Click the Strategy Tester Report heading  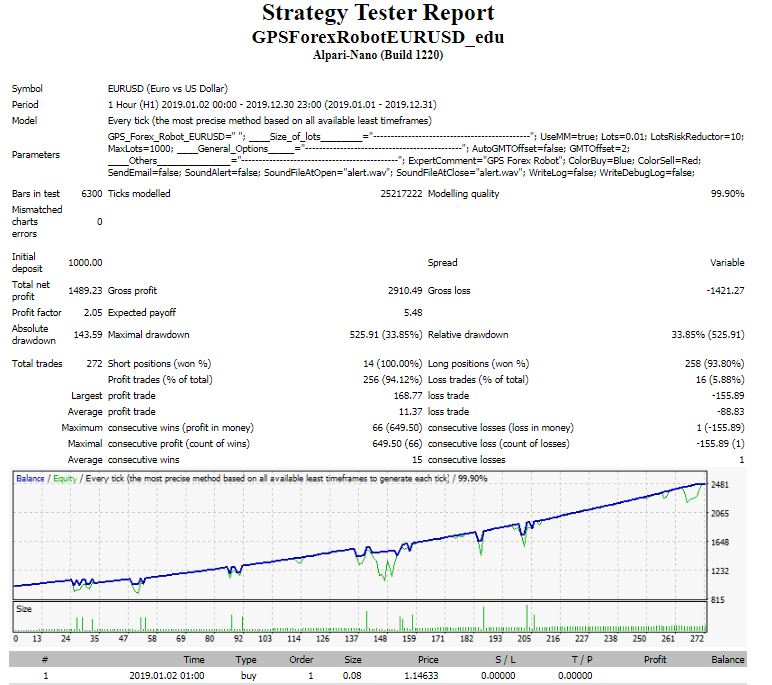[x=378, y=13]
